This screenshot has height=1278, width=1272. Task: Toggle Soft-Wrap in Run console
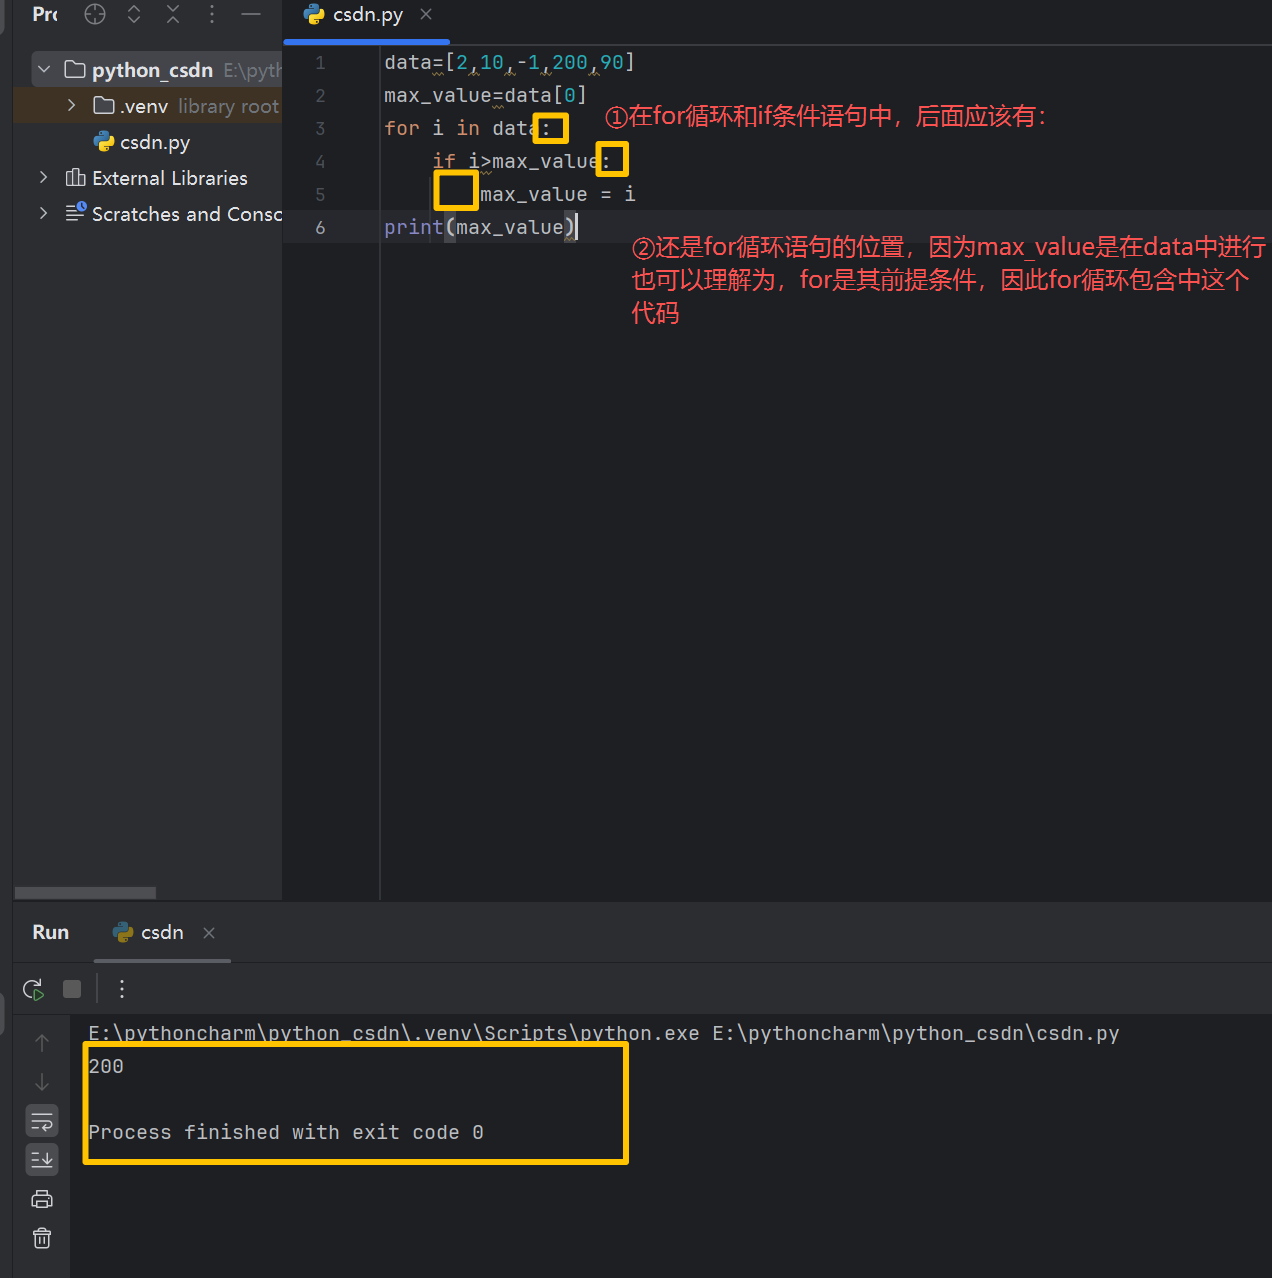[x=42, y=1121]
